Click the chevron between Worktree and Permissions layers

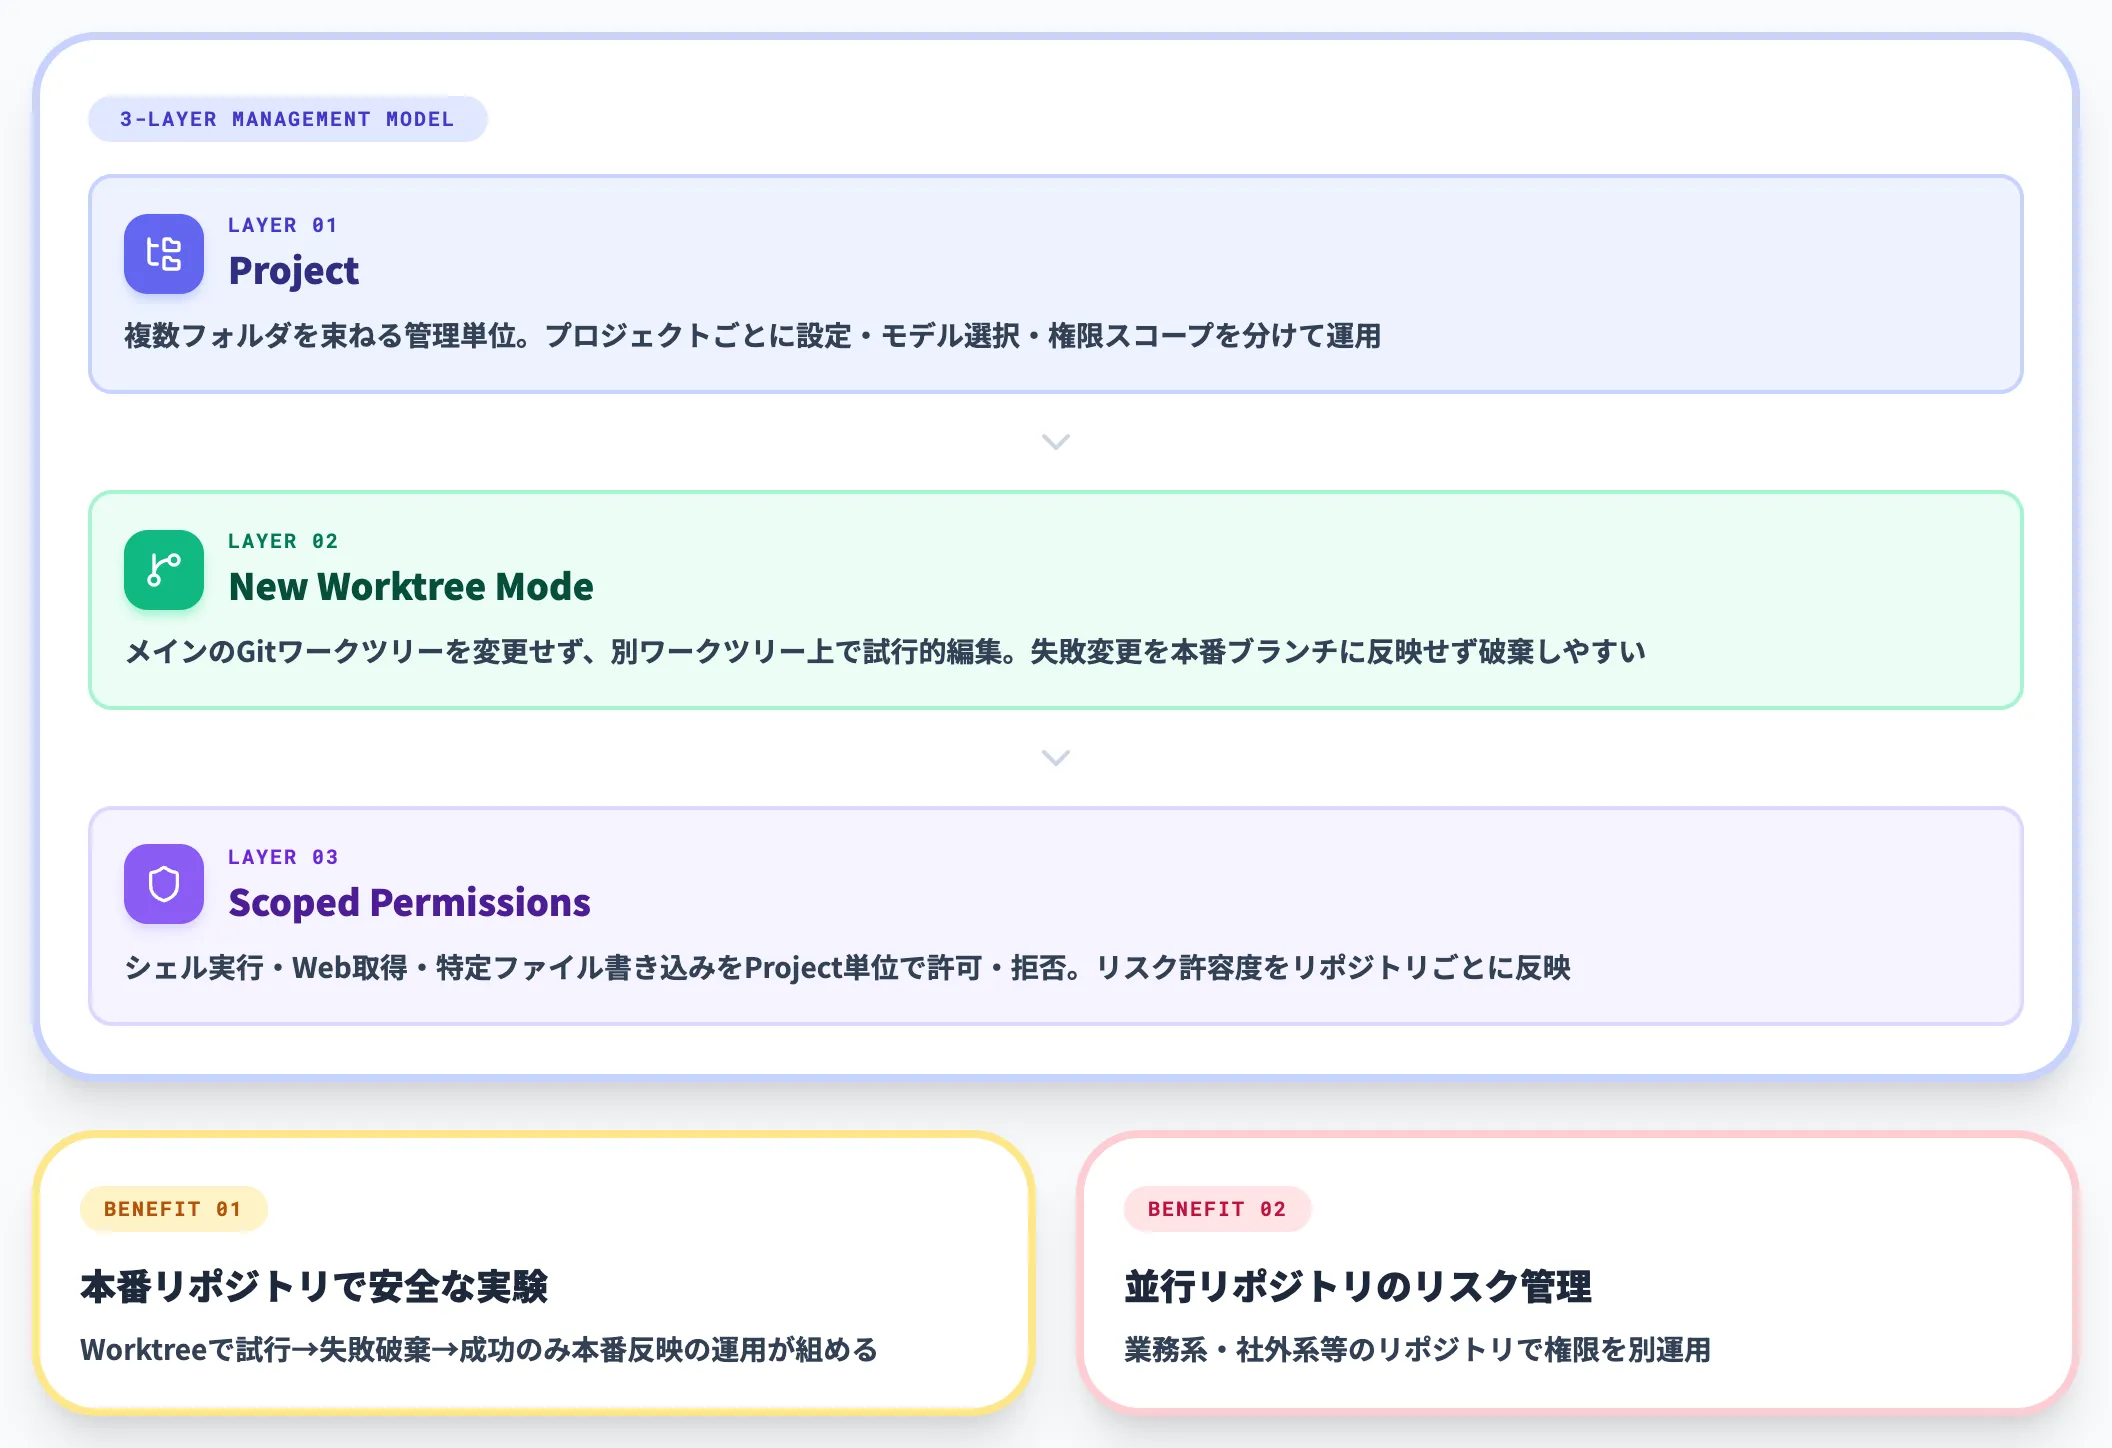[x=1056, y=758]
